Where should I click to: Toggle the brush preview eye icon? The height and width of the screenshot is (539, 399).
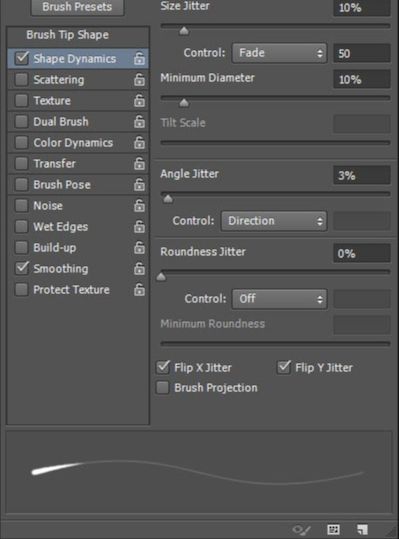click(301, 530)
